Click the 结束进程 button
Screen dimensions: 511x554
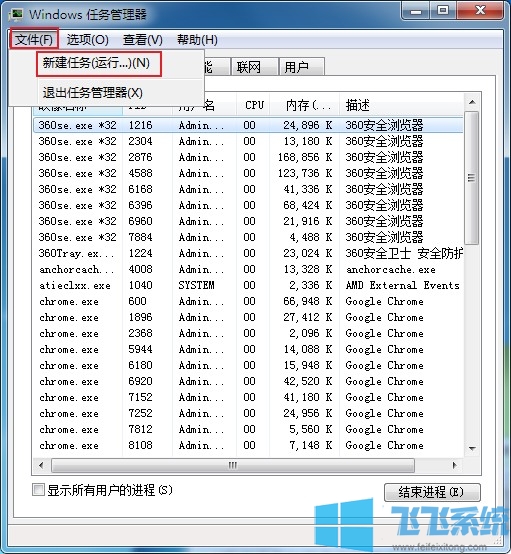click(432, 492)
